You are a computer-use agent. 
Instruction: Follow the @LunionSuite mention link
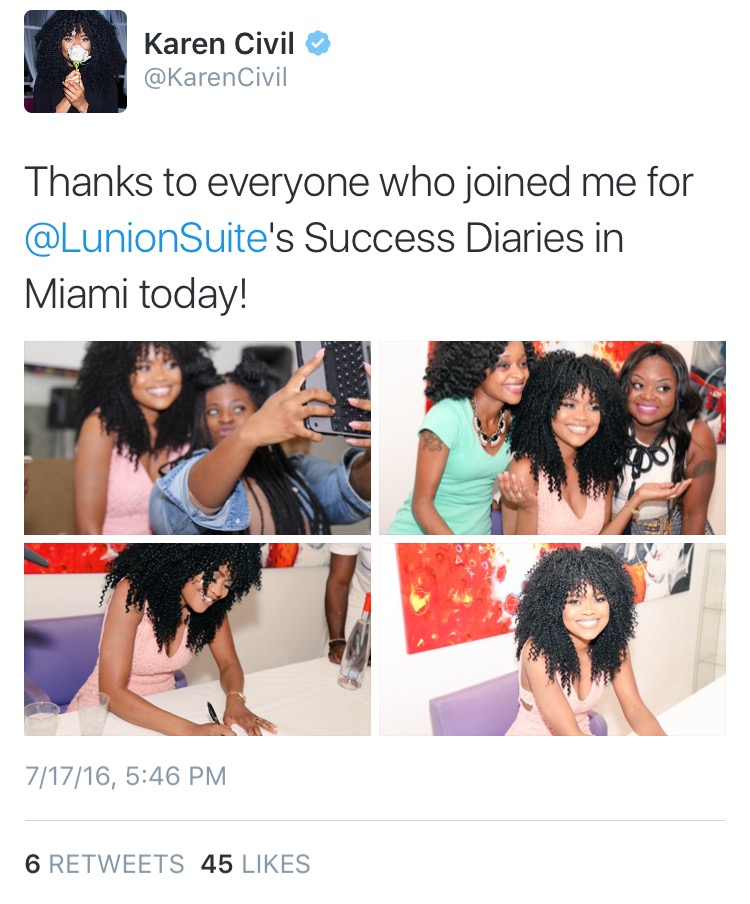point(146,238)
